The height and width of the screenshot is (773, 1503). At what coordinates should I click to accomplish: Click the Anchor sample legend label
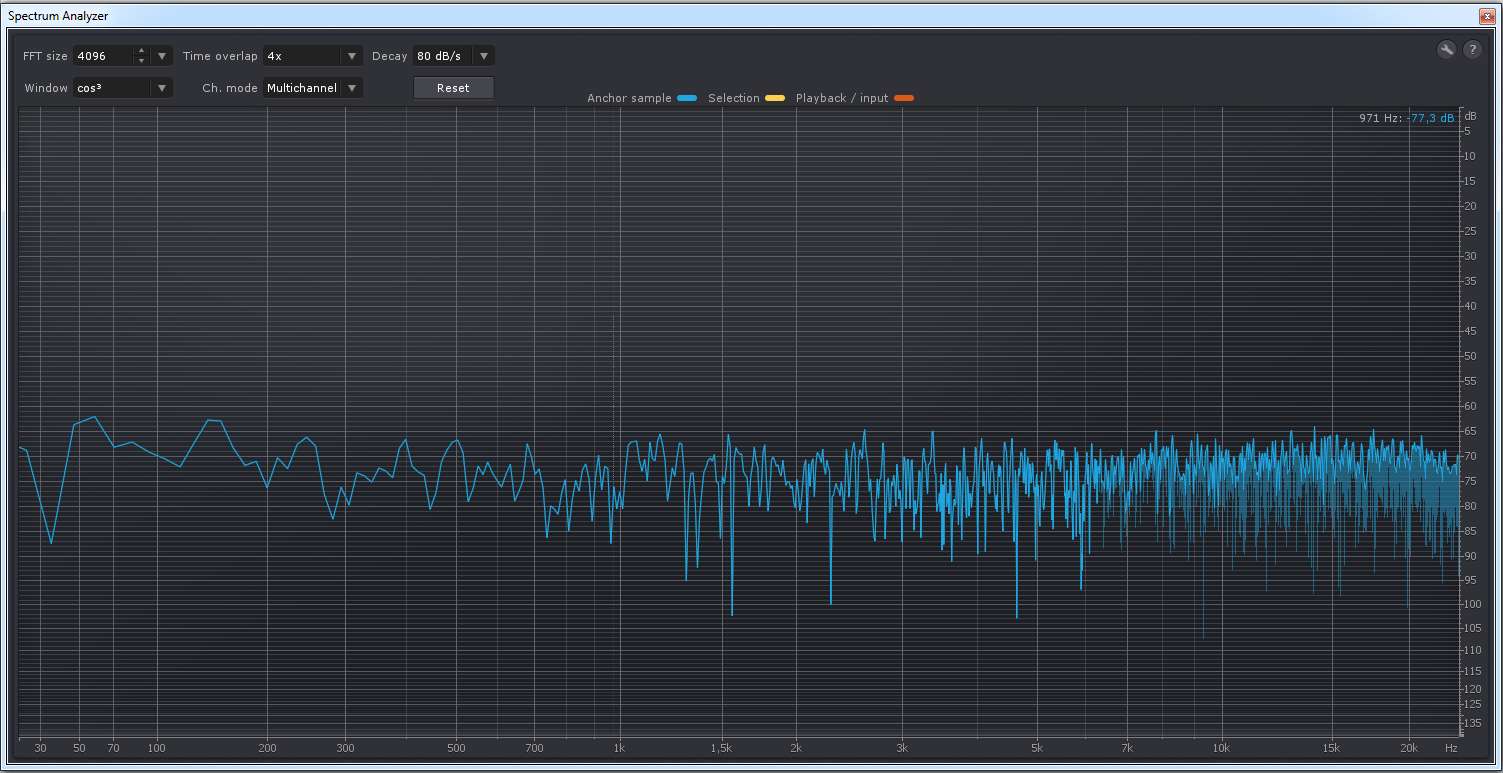(x=629, y=98)
